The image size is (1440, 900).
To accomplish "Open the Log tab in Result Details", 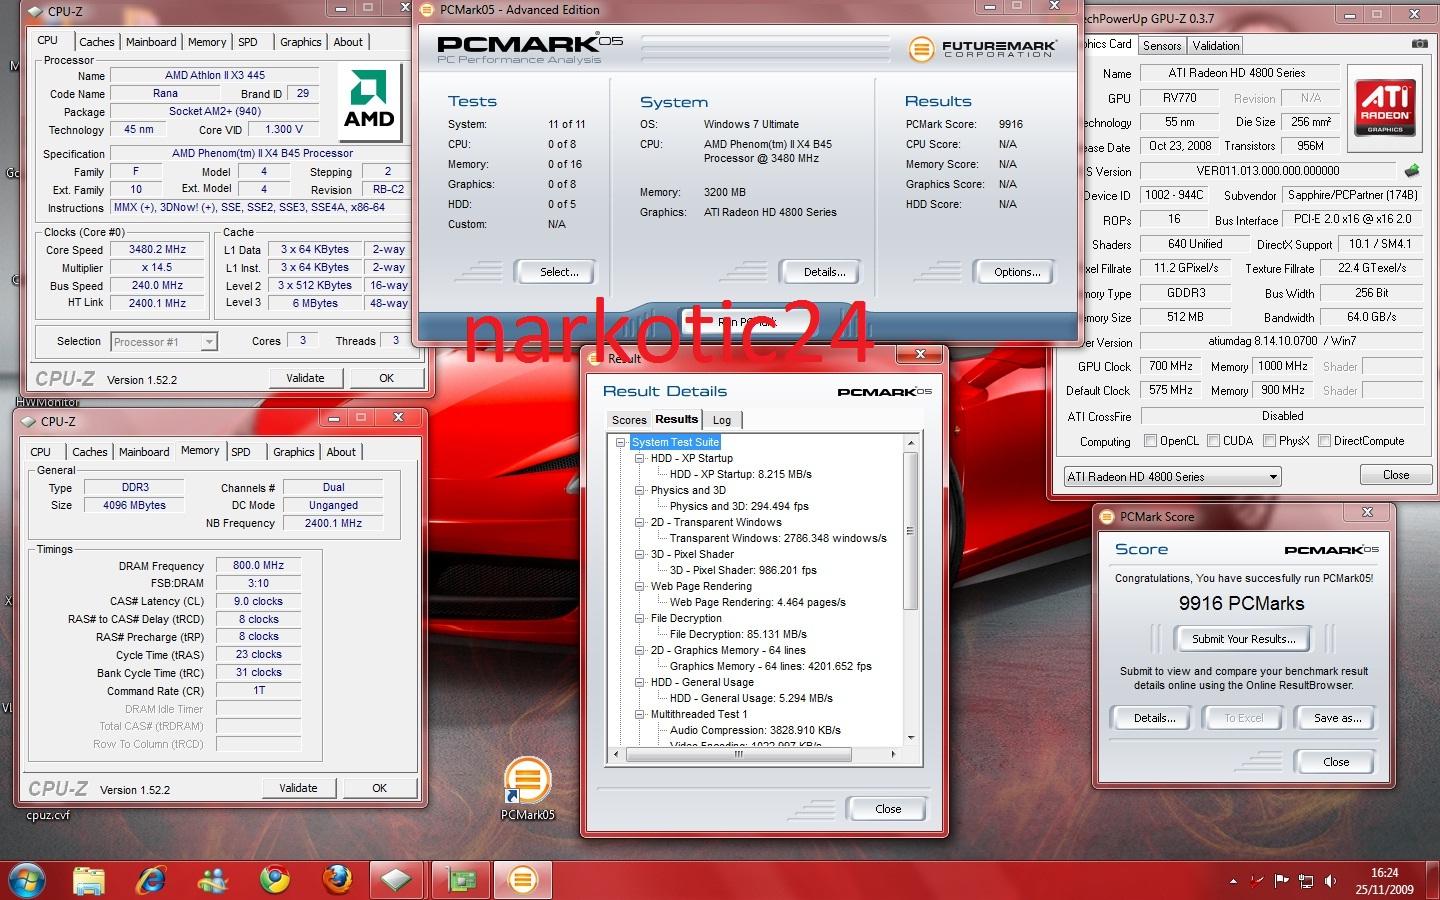I will (x=722, y=421).
